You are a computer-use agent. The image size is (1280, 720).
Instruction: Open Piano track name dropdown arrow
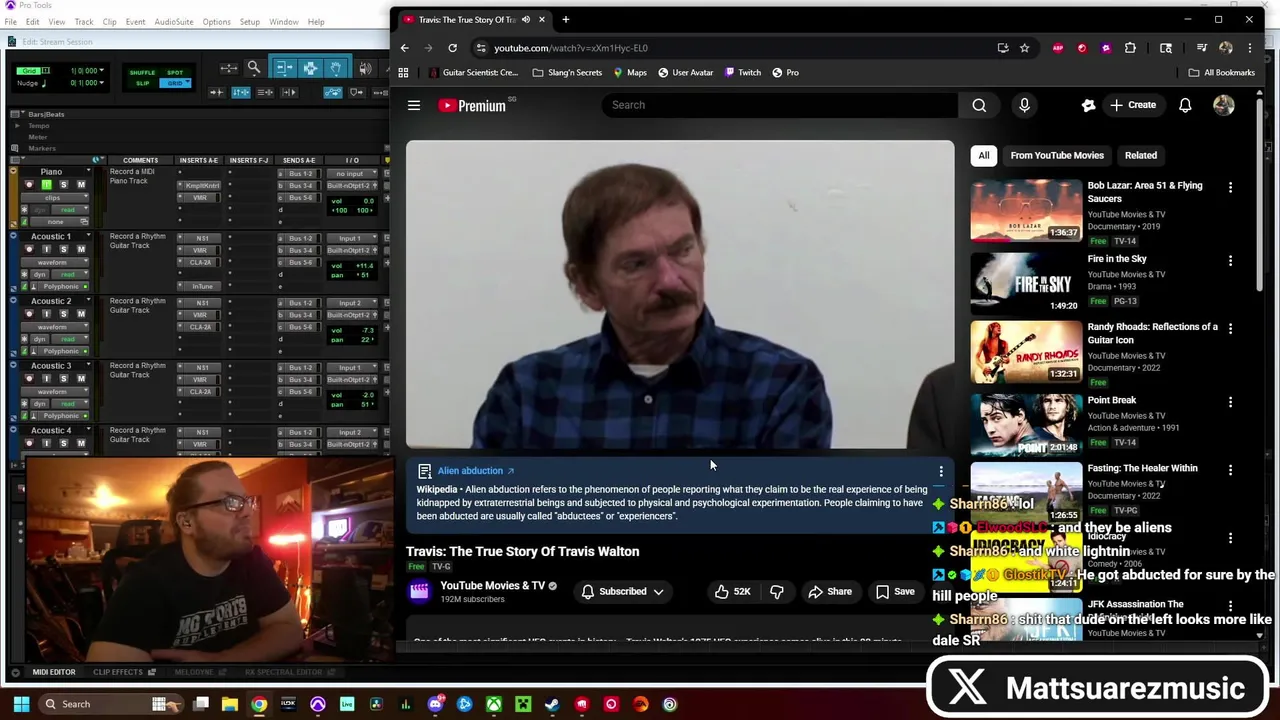click(88, 170)
